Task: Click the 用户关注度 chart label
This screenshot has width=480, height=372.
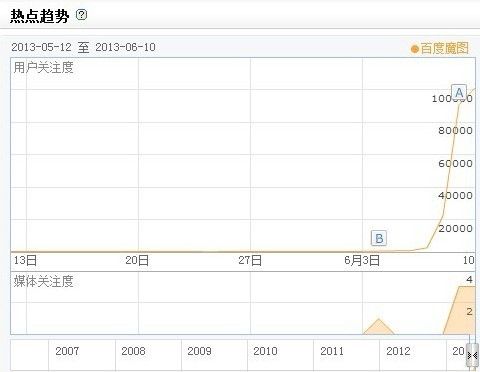Action: pyautogui.click(x=43, y=67)
